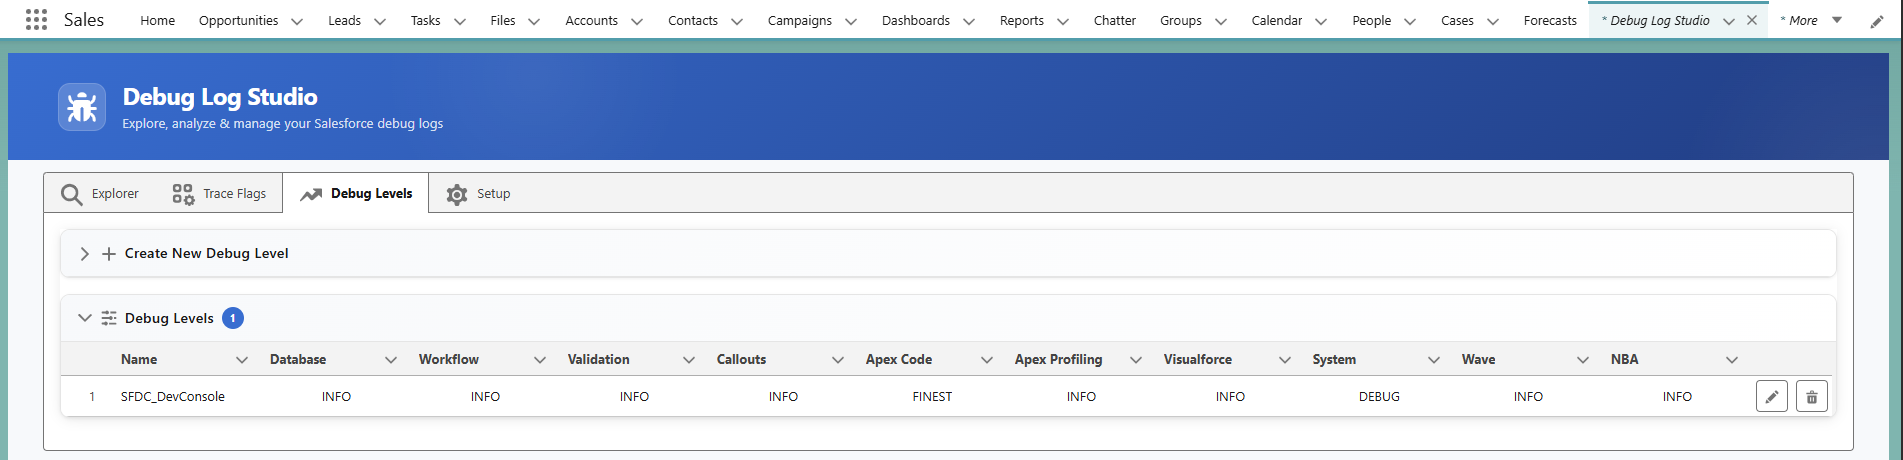Open the Groups dropdown chevron
The width and height of the screenshot is (1903, 460).
tap(1221, 21)
